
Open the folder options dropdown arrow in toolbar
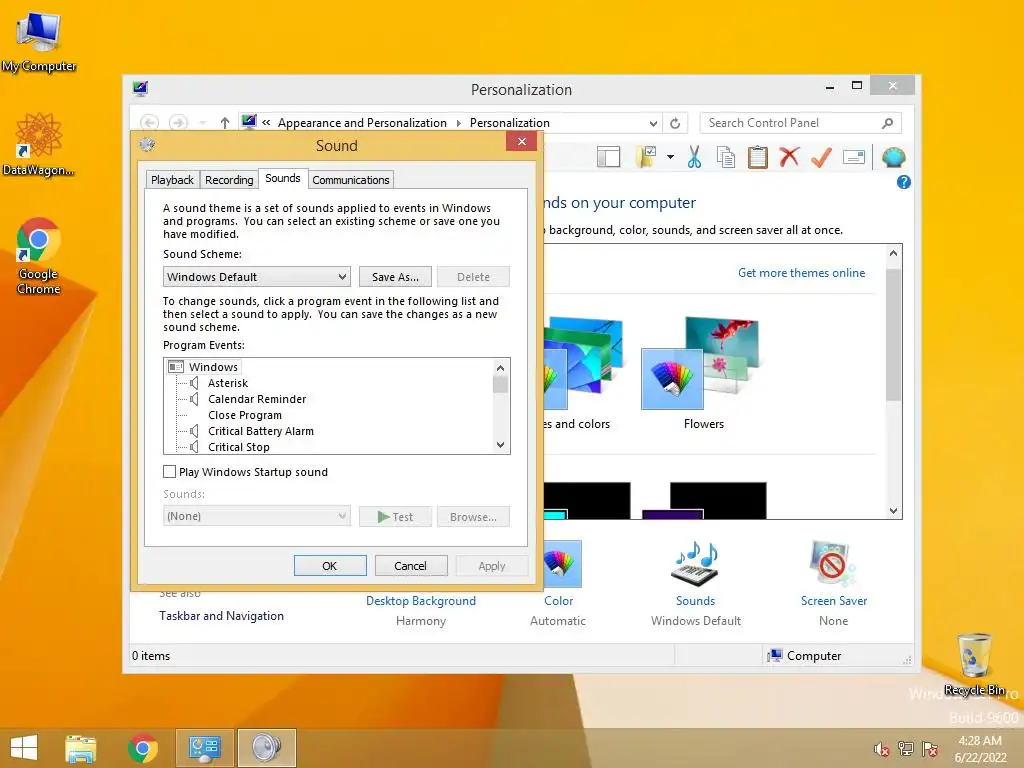[670, 157]
